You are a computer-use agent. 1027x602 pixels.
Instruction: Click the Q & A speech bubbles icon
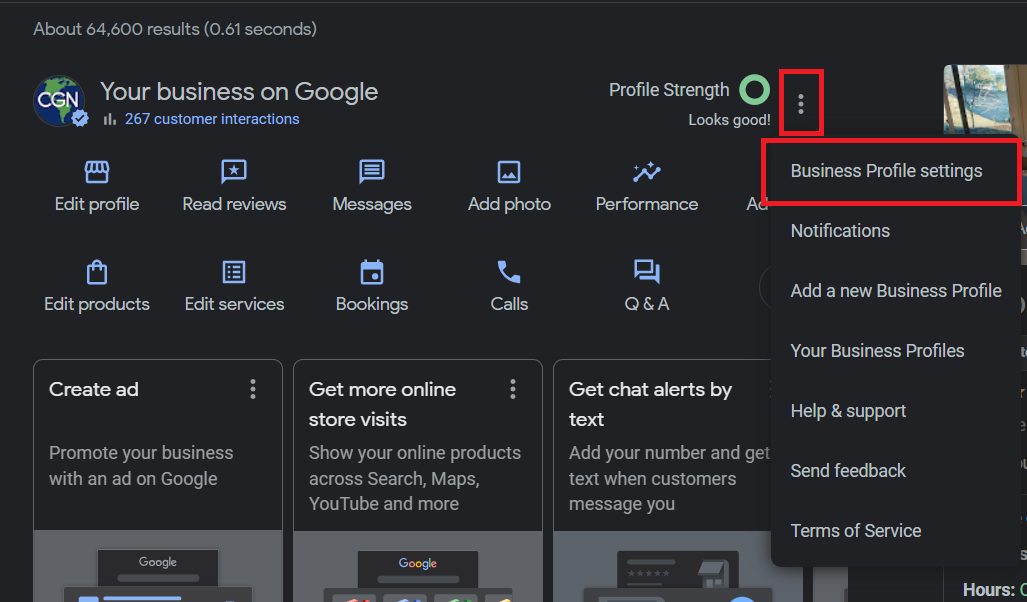(x=646, y=271)
